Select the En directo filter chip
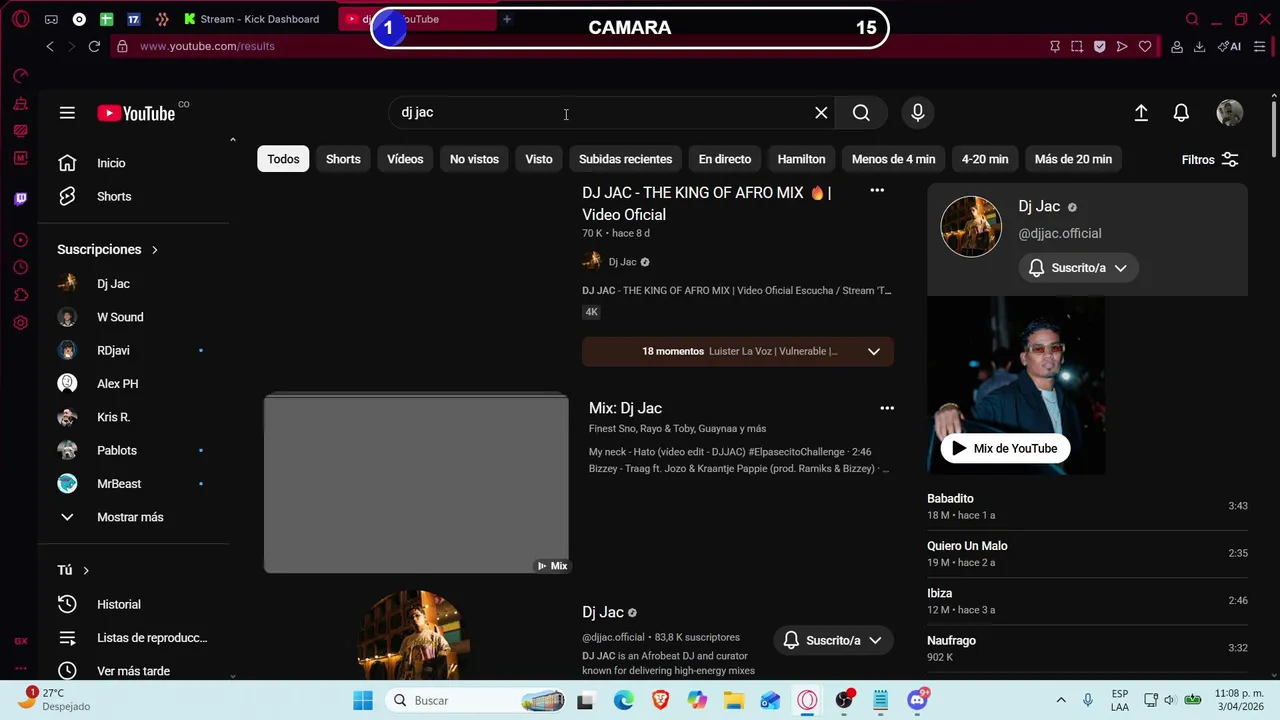 (x=725, y=159)
